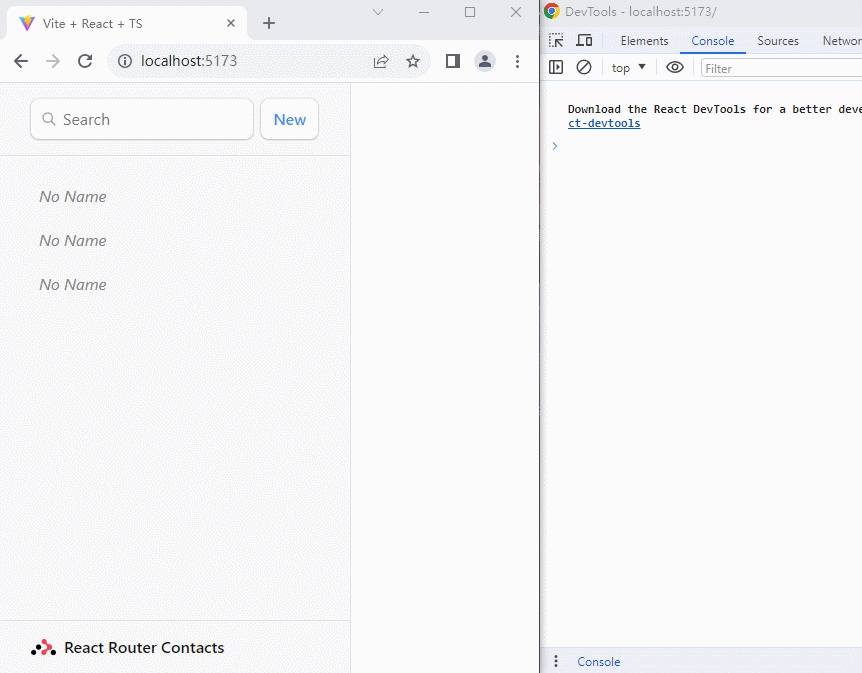This screenshot has width=862, height=673.
Task: Reload the localhost page
Action: [x=85, y=61]
